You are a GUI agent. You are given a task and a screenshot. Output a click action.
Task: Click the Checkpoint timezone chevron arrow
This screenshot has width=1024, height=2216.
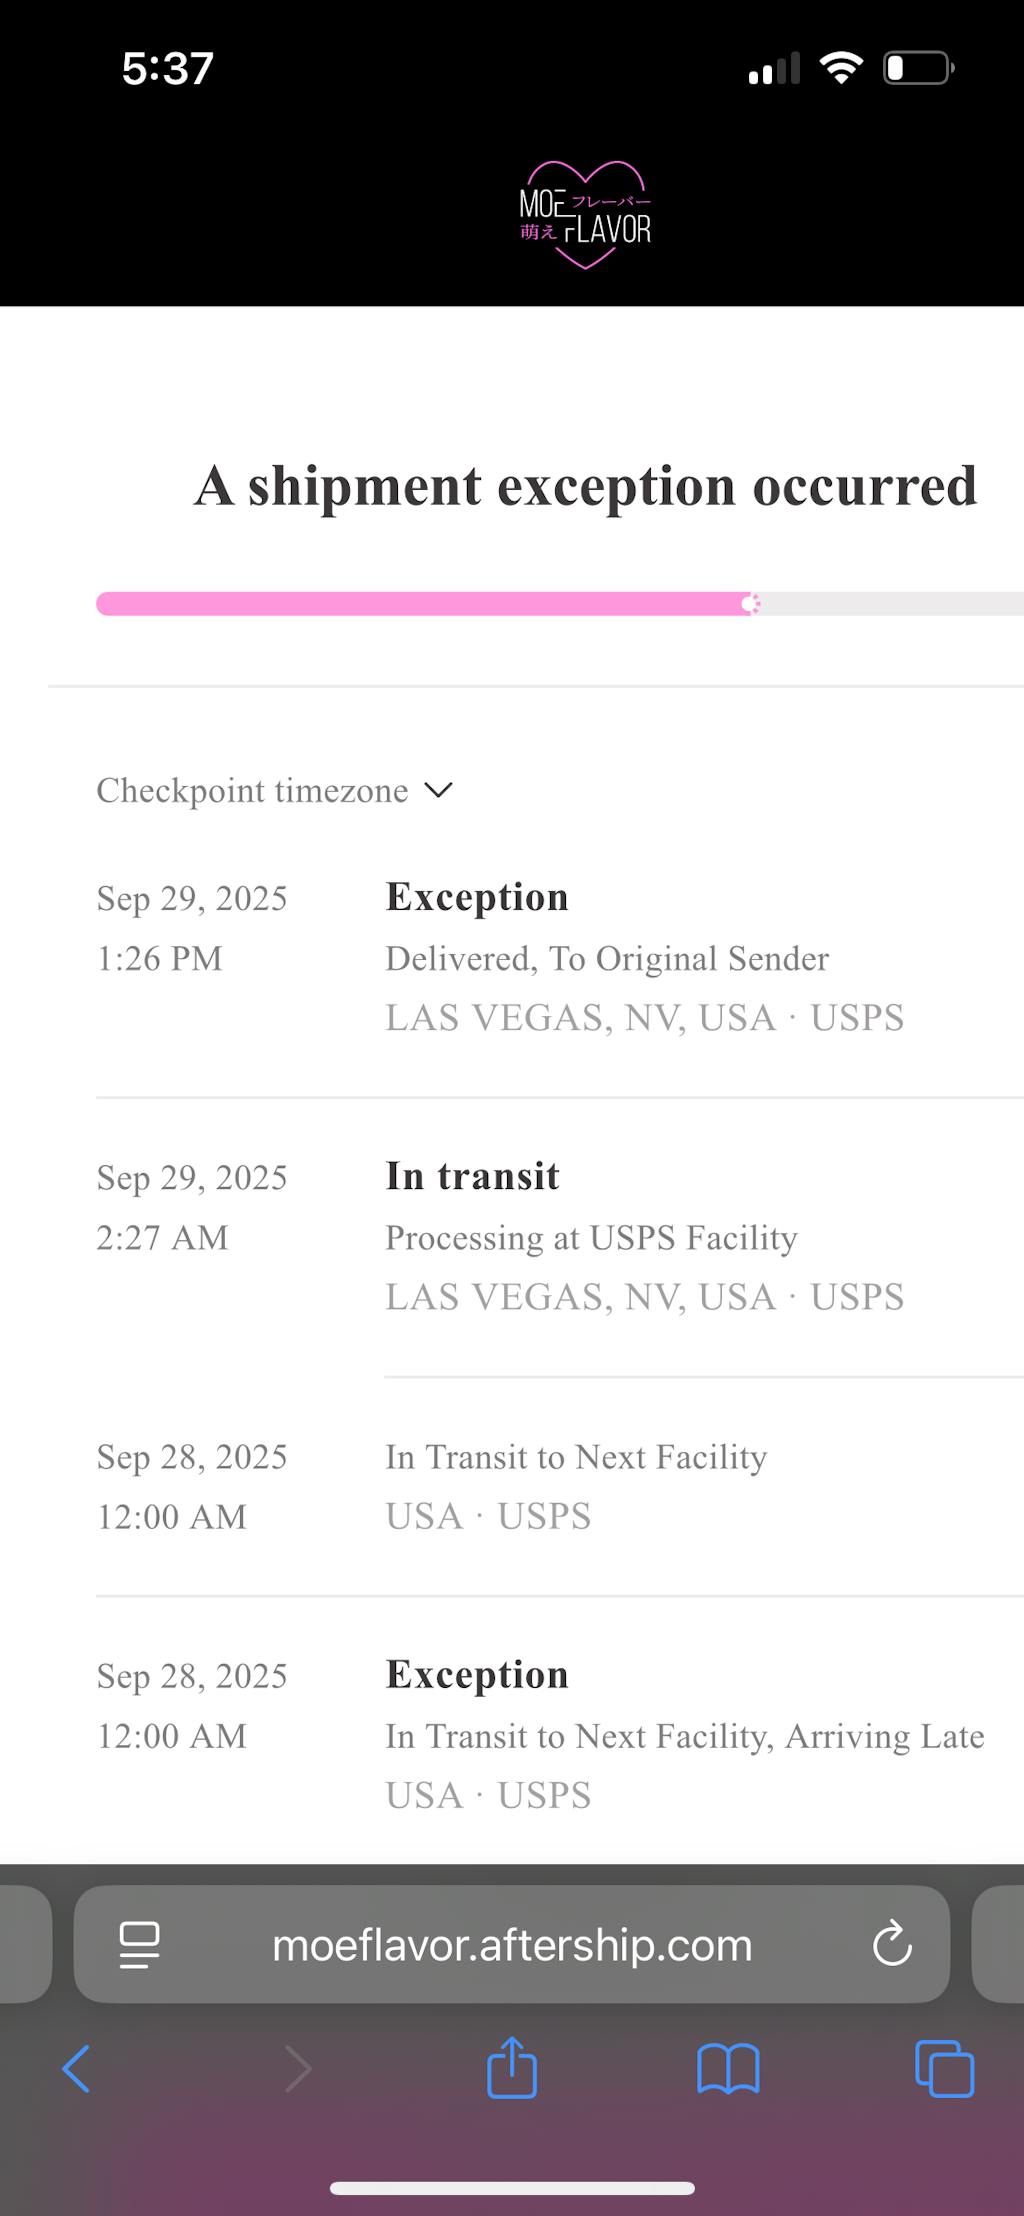tap(439, 790)
